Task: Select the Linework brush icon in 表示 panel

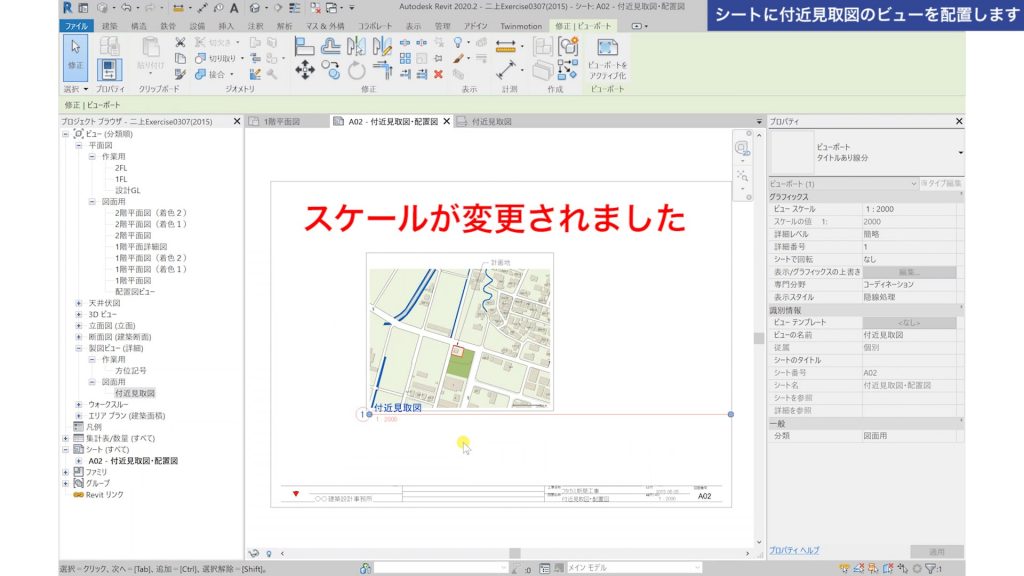Action: [458, 59]
